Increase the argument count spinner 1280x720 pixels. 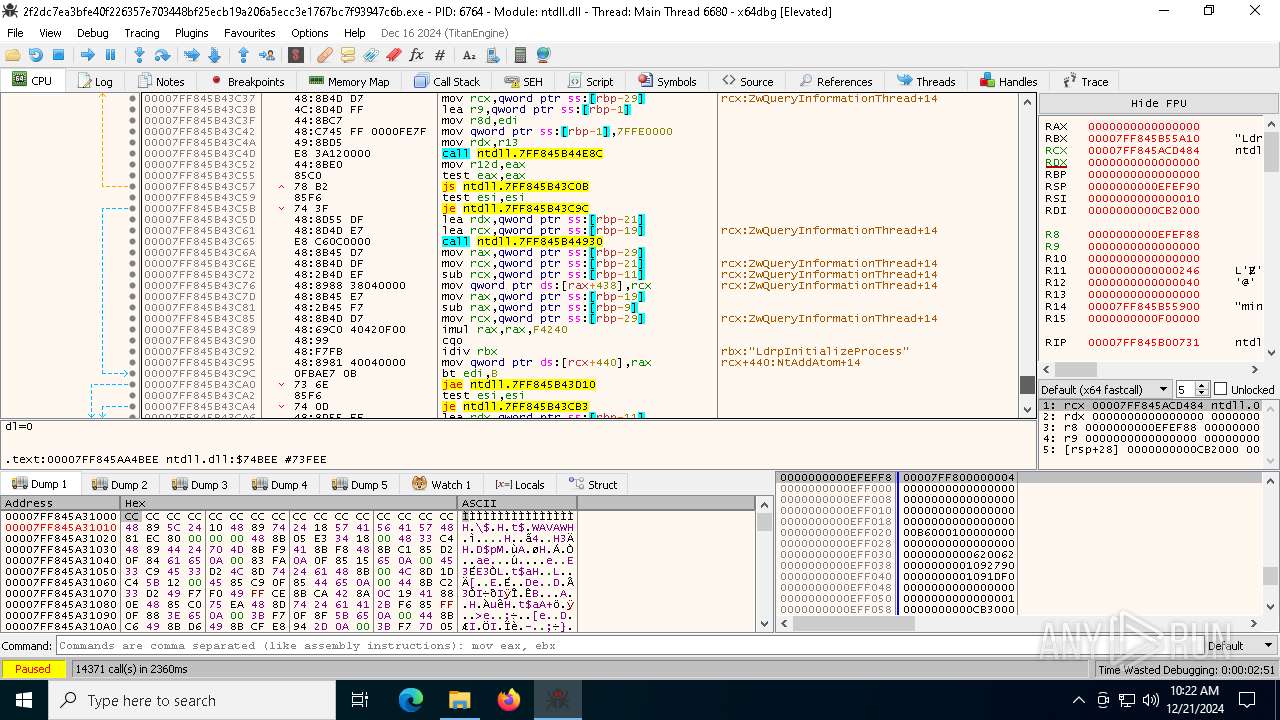pos(1204,386)
